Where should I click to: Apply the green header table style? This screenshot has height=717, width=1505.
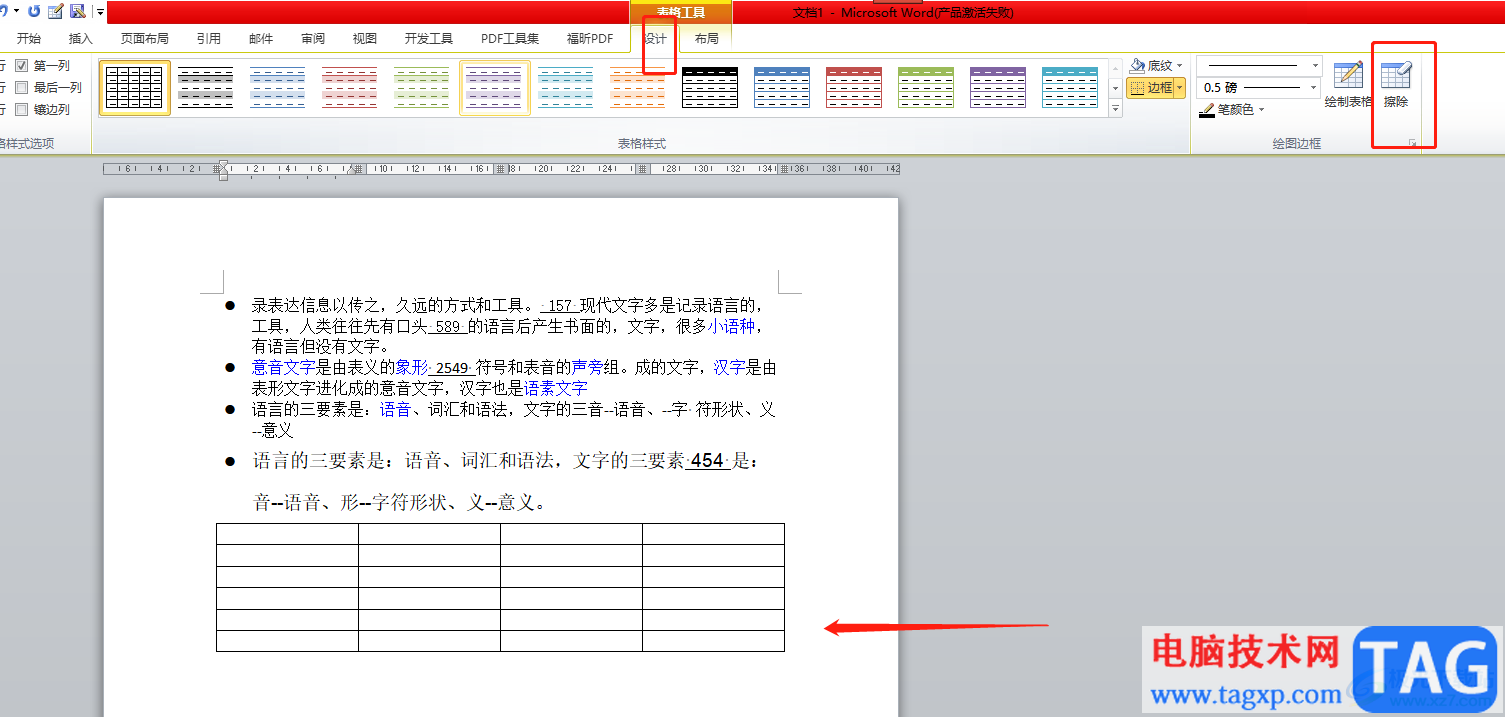[926, 88]
